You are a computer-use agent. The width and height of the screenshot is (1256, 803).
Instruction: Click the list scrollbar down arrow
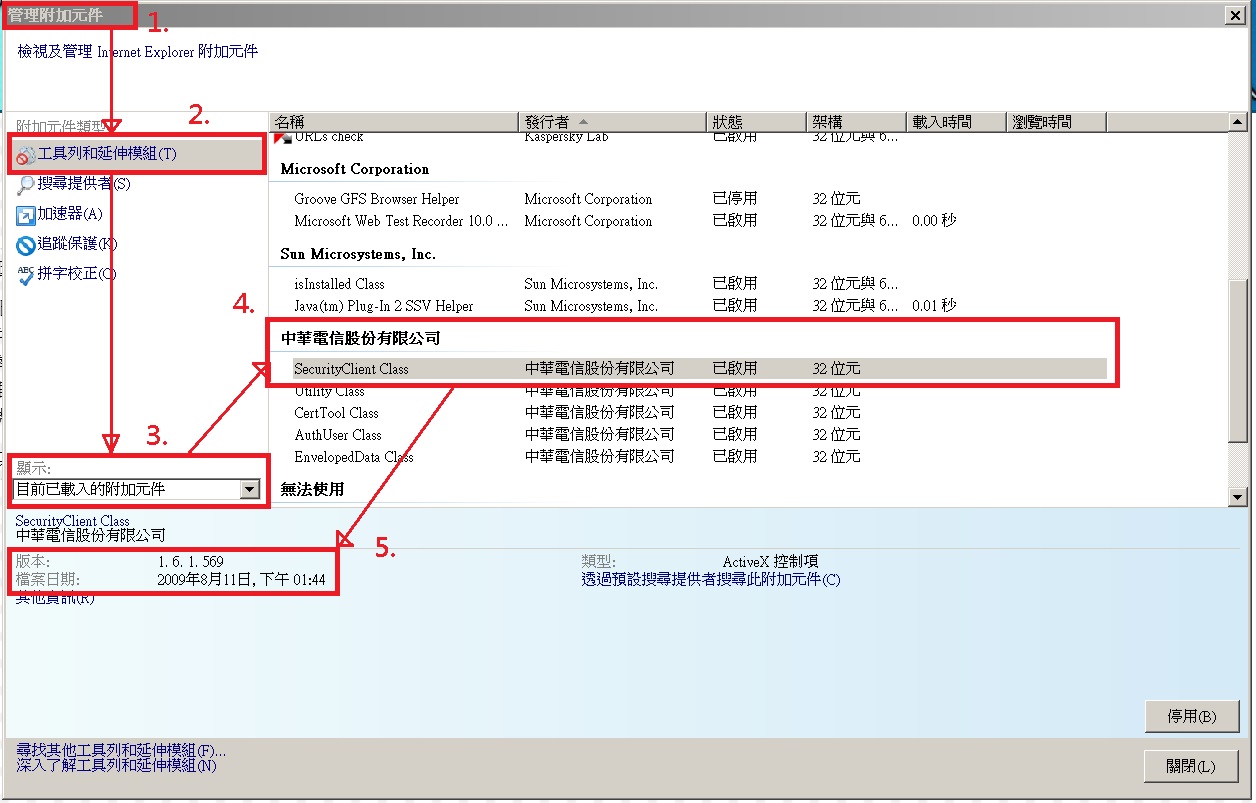point(1238,497)
